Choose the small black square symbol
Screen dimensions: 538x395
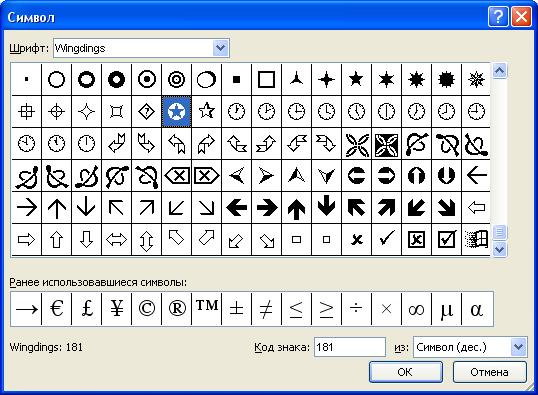(236, 80)
